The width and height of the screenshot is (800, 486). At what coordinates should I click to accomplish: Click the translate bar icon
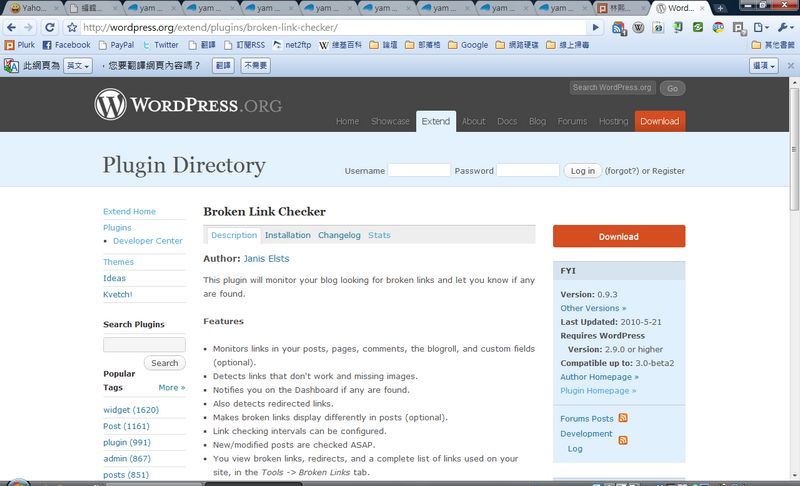click(11, 65)
